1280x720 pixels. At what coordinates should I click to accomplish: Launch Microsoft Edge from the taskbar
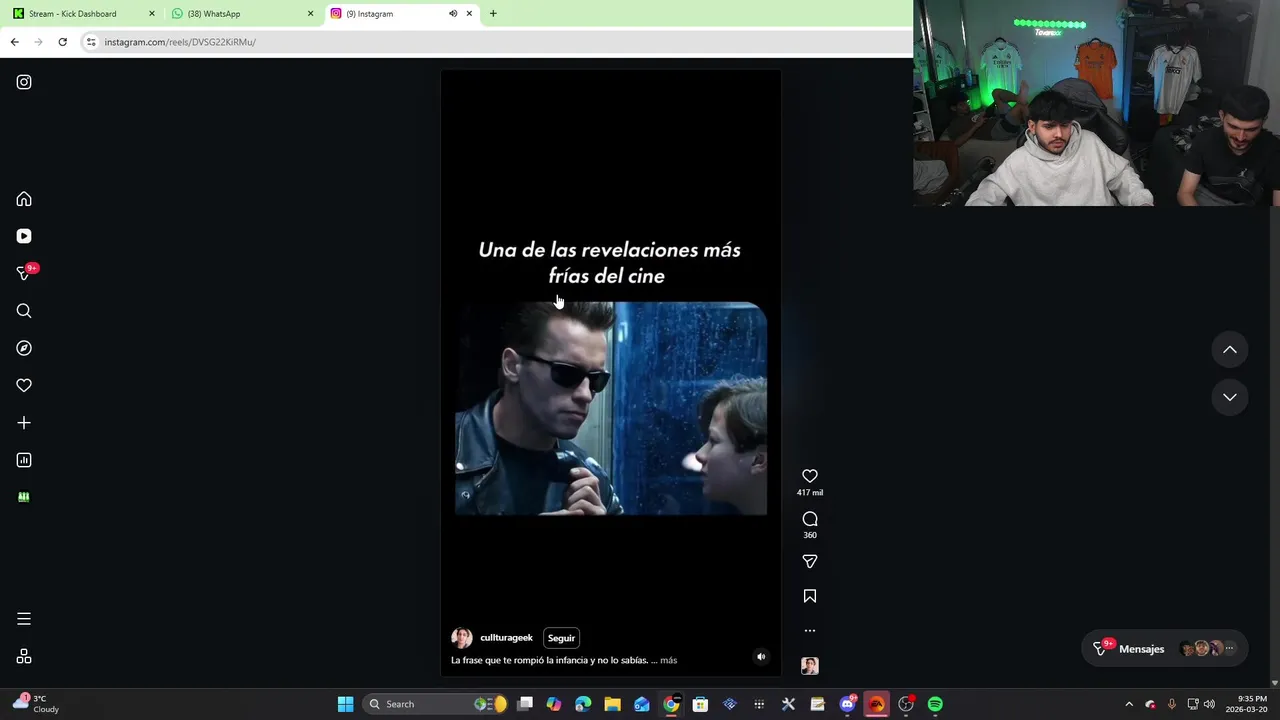(x=583, y=704)
